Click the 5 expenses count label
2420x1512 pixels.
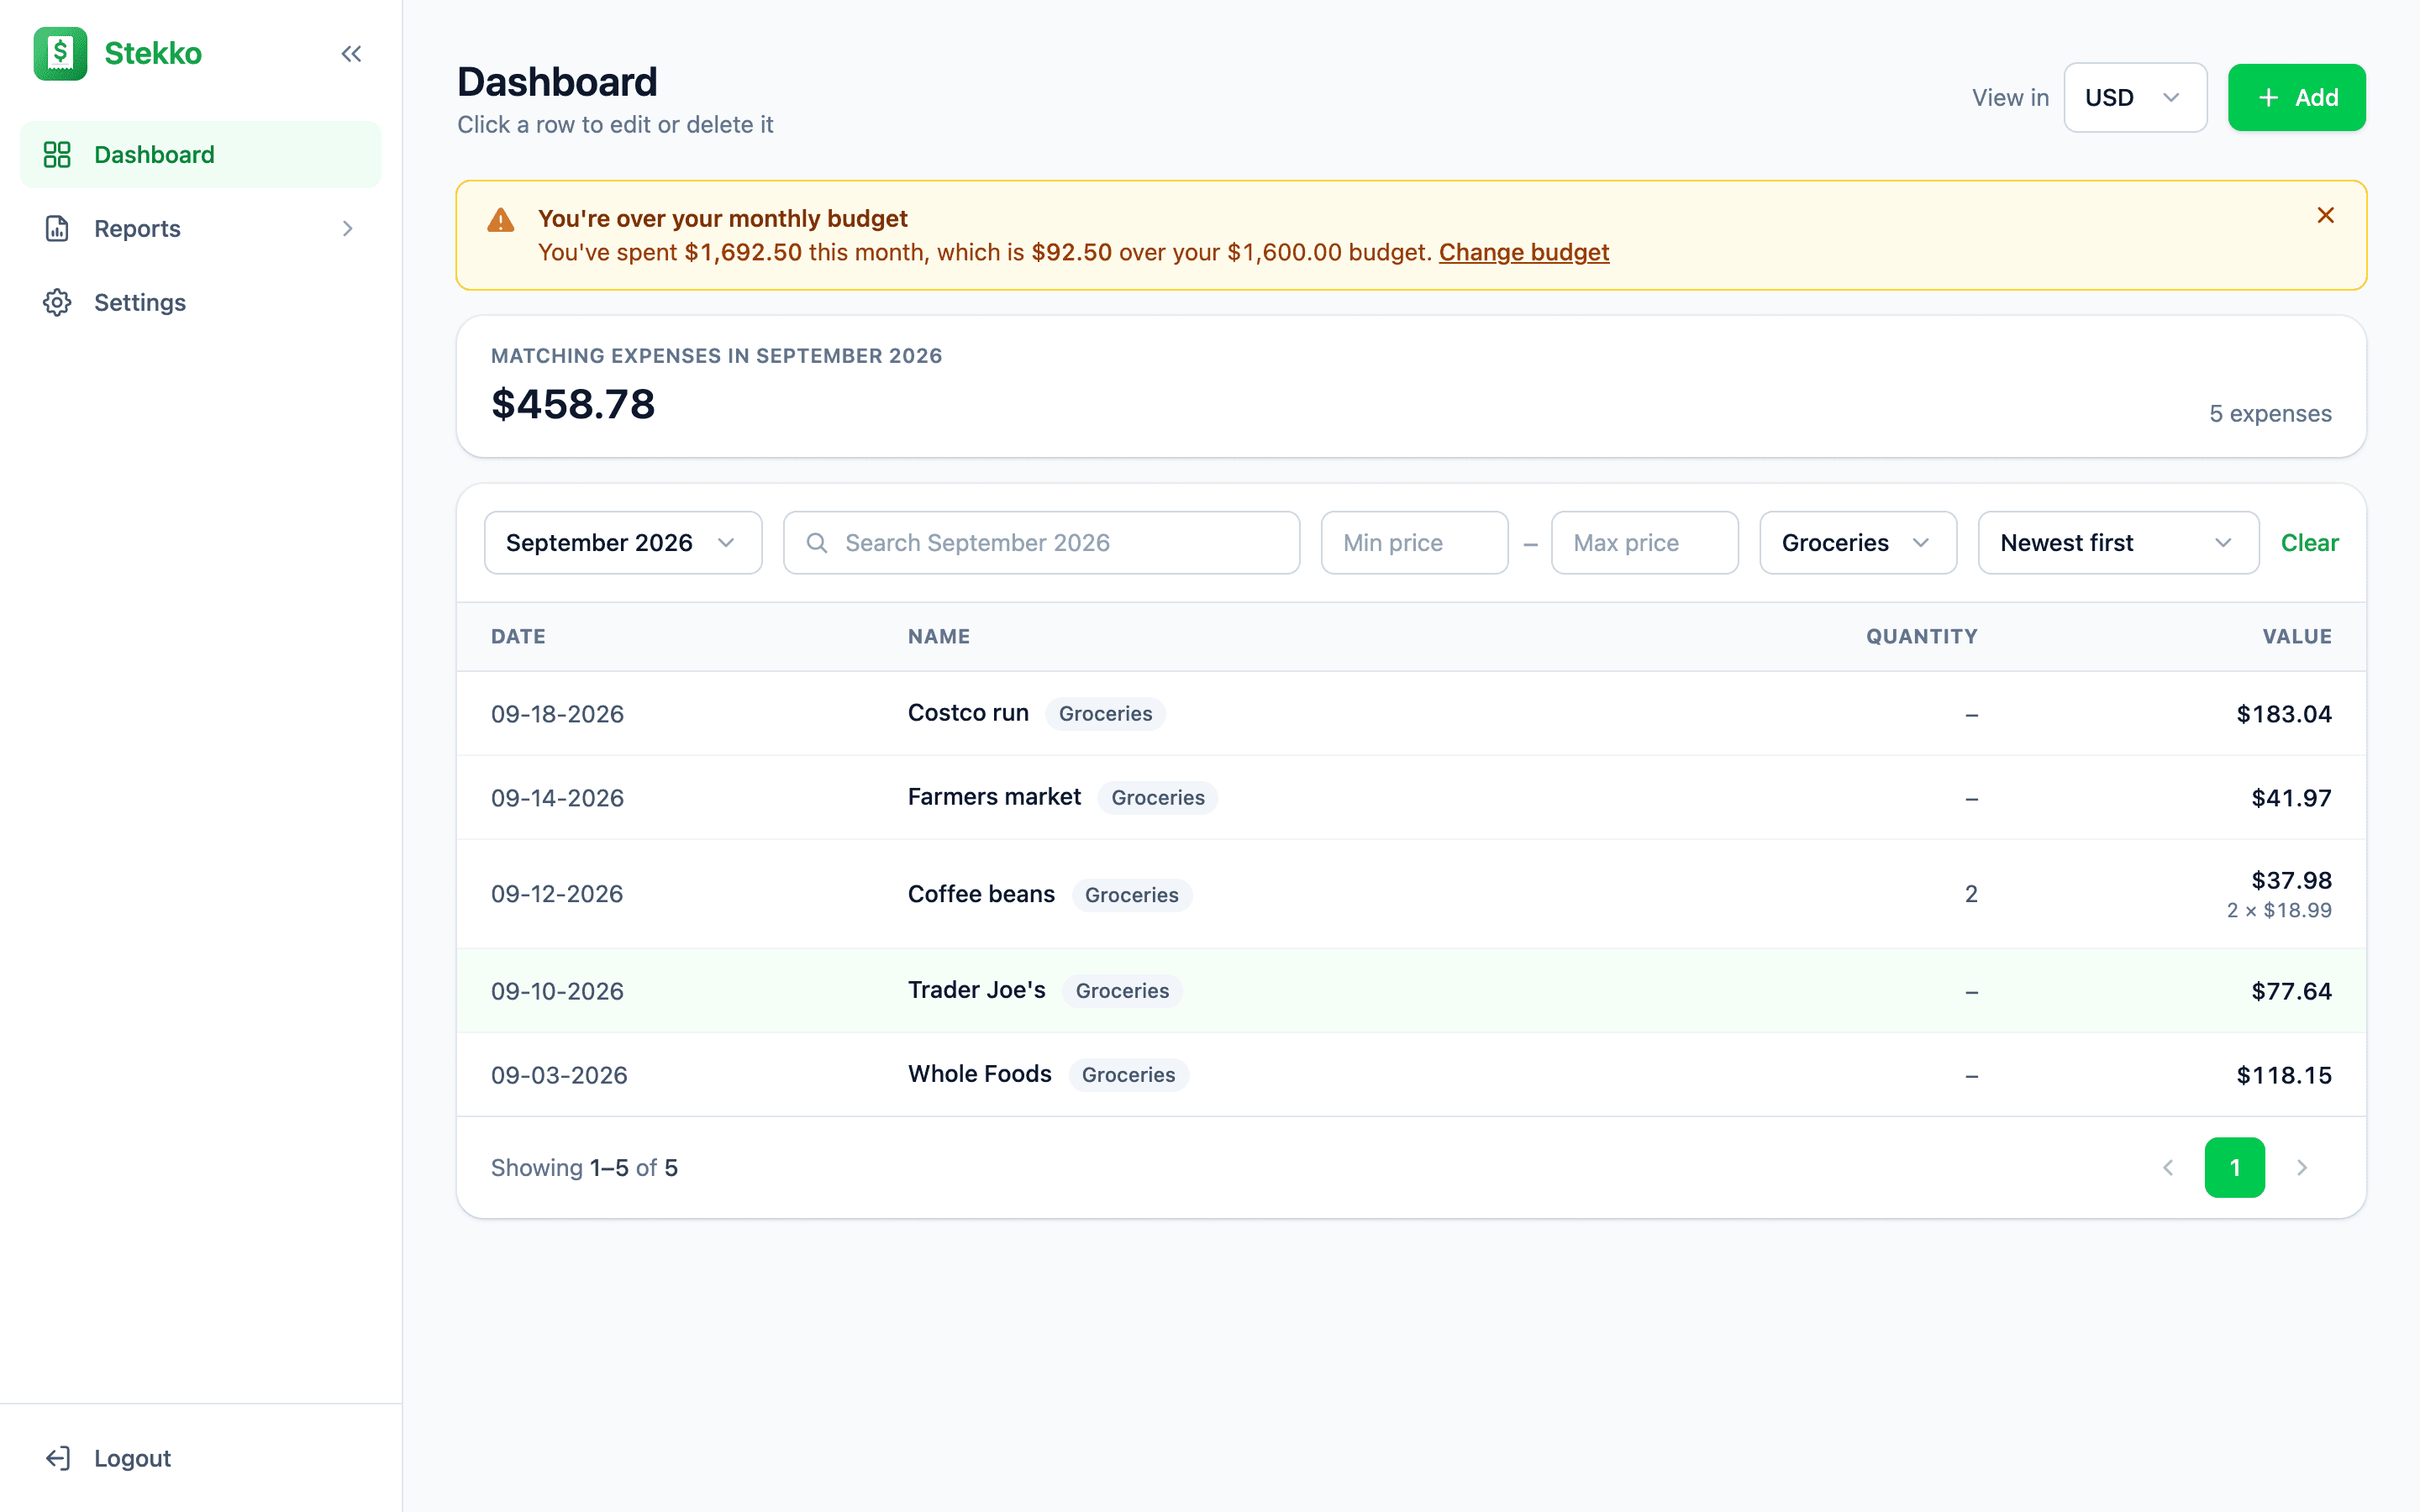(x=2270, y=414)
